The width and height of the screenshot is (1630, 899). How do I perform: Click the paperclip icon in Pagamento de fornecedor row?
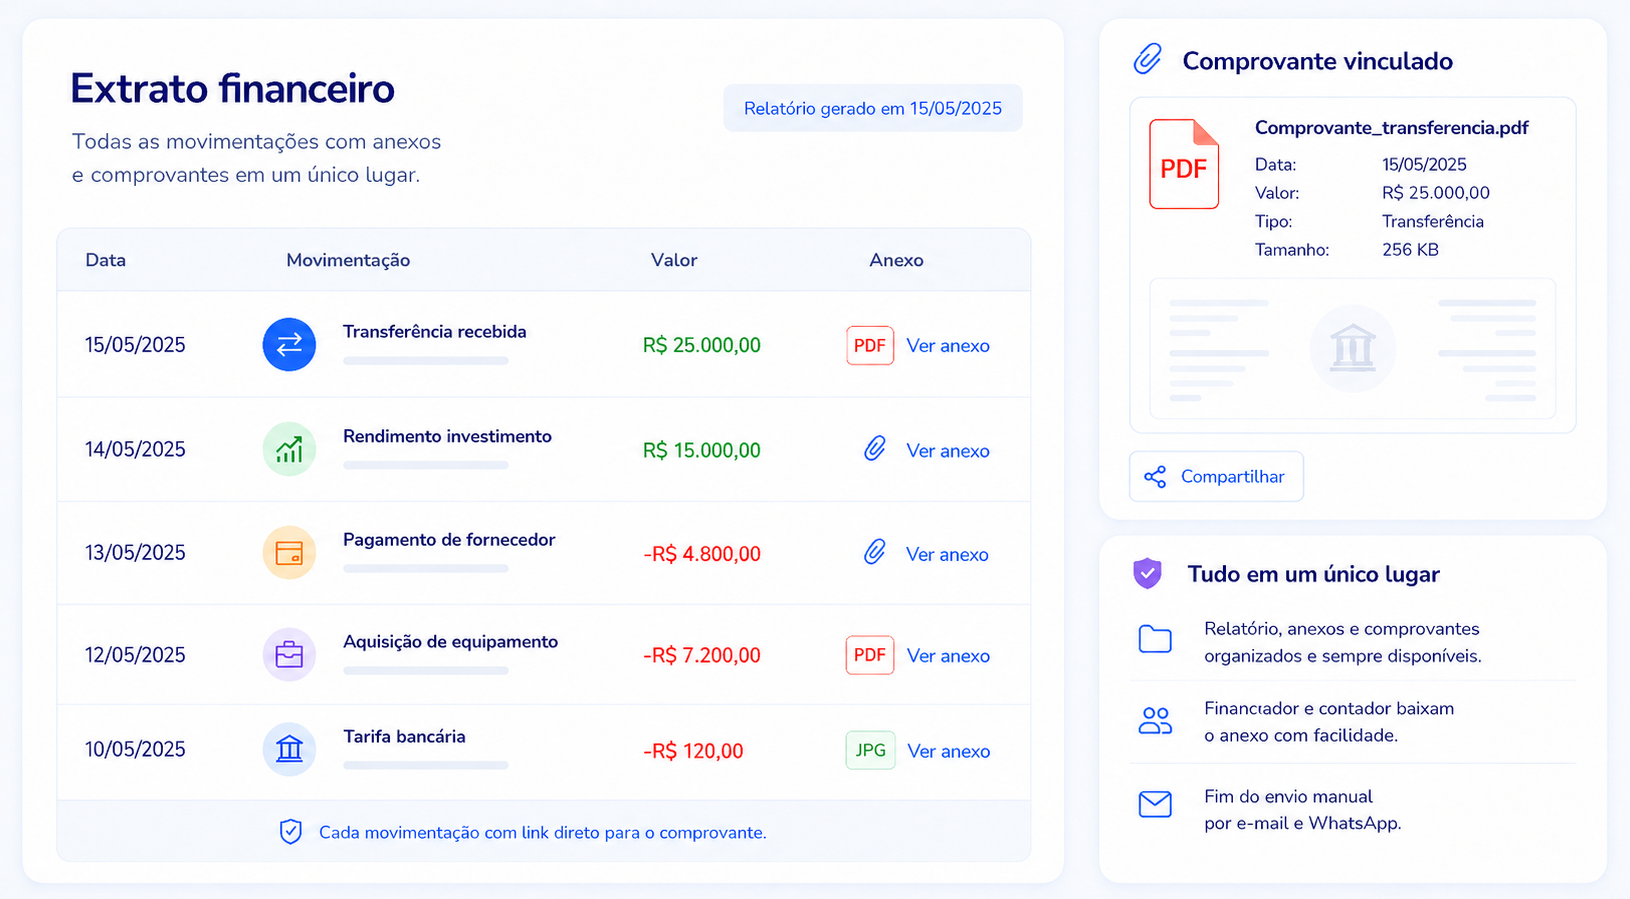click(875, 552)
